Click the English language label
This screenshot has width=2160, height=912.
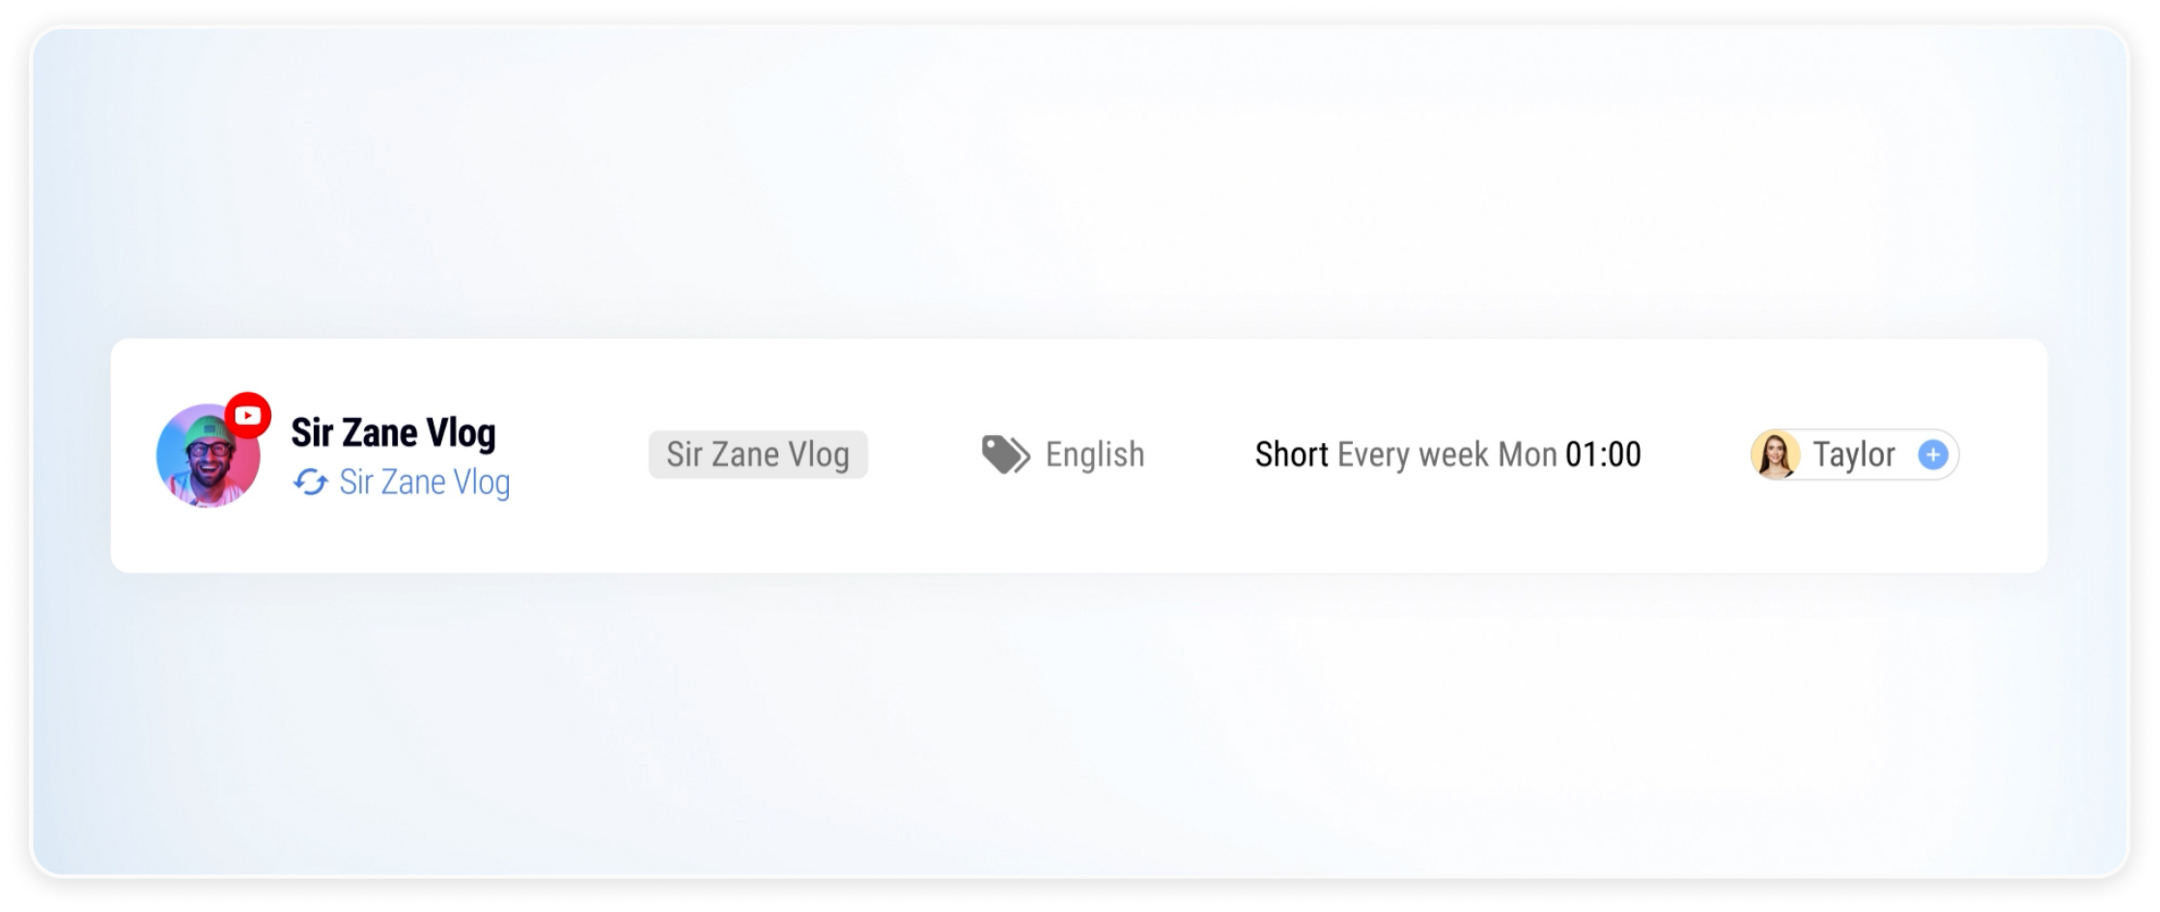(1094, 455)
